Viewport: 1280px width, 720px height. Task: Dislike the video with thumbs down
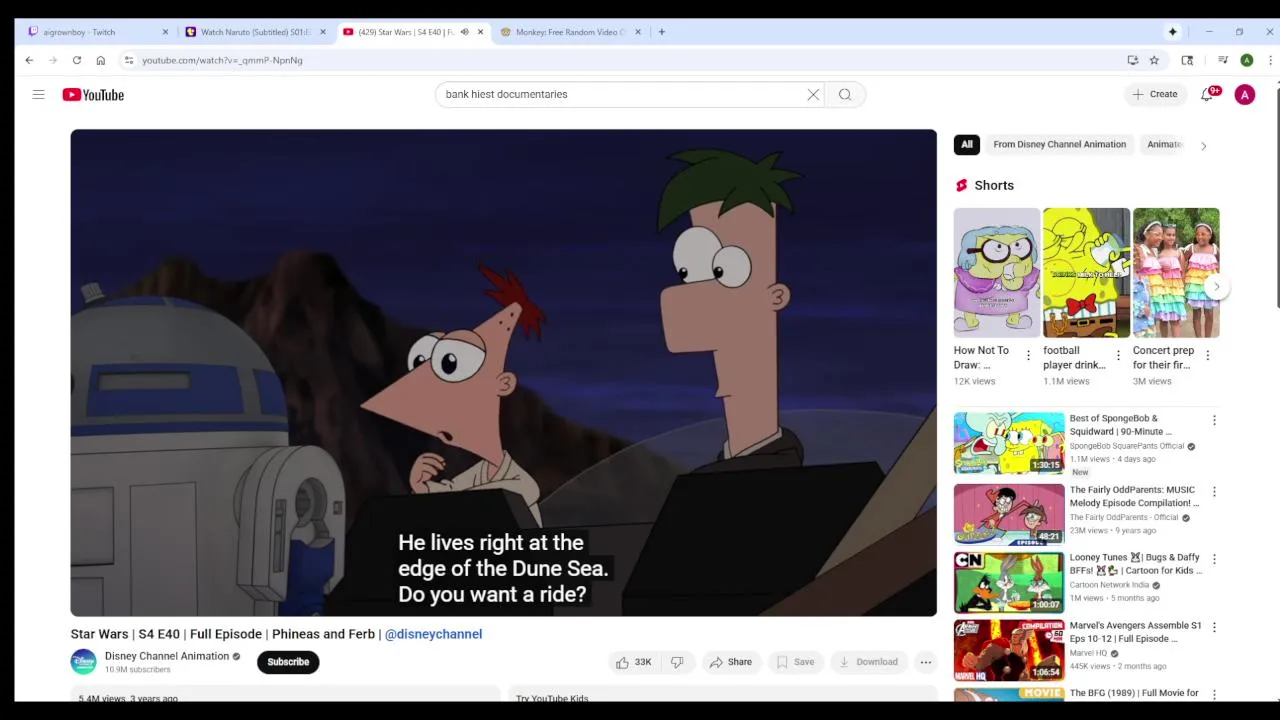[677, 662]
